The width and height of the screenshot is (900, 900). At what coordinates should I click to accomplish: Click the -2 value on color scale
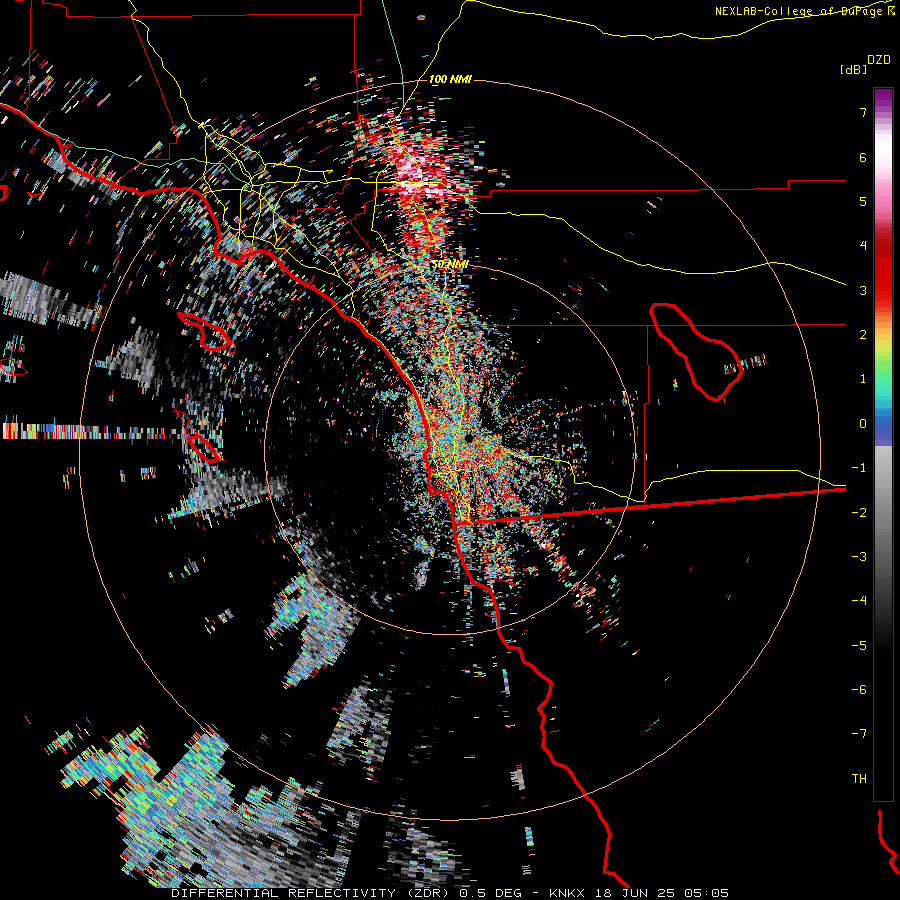point(859,513)
